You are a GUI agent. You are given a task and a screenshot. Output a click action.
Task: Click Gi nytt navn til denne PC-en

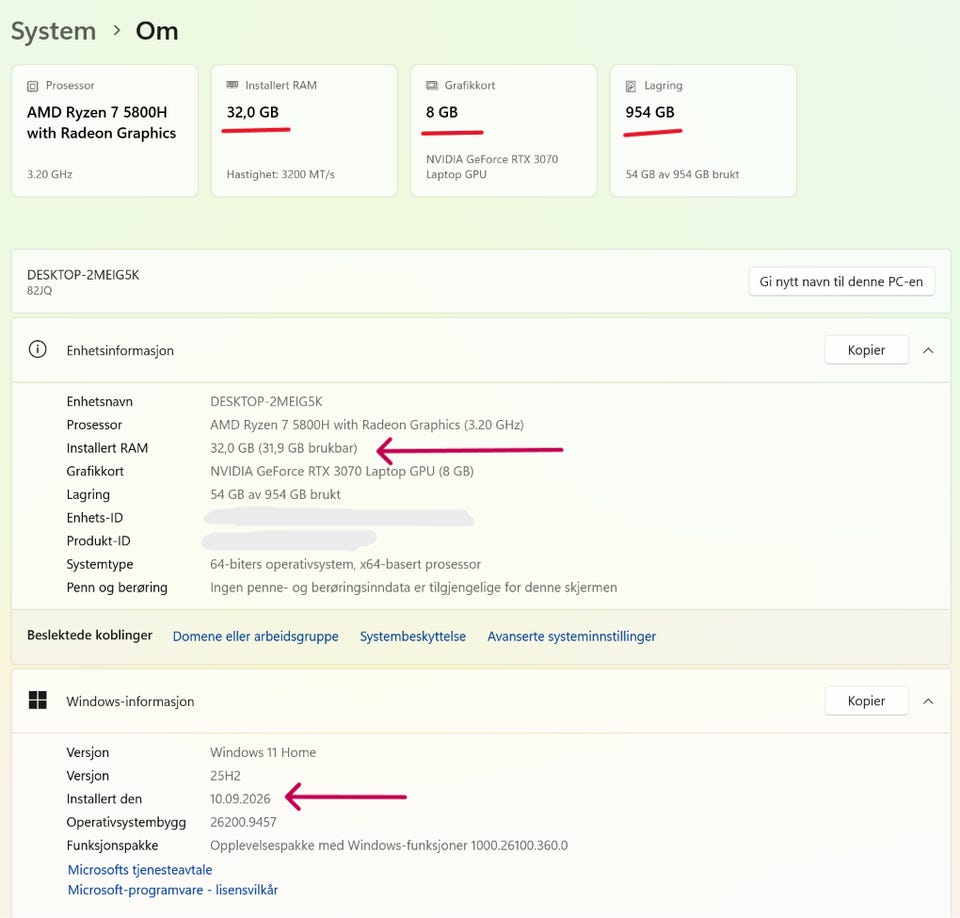pos(841,282)
